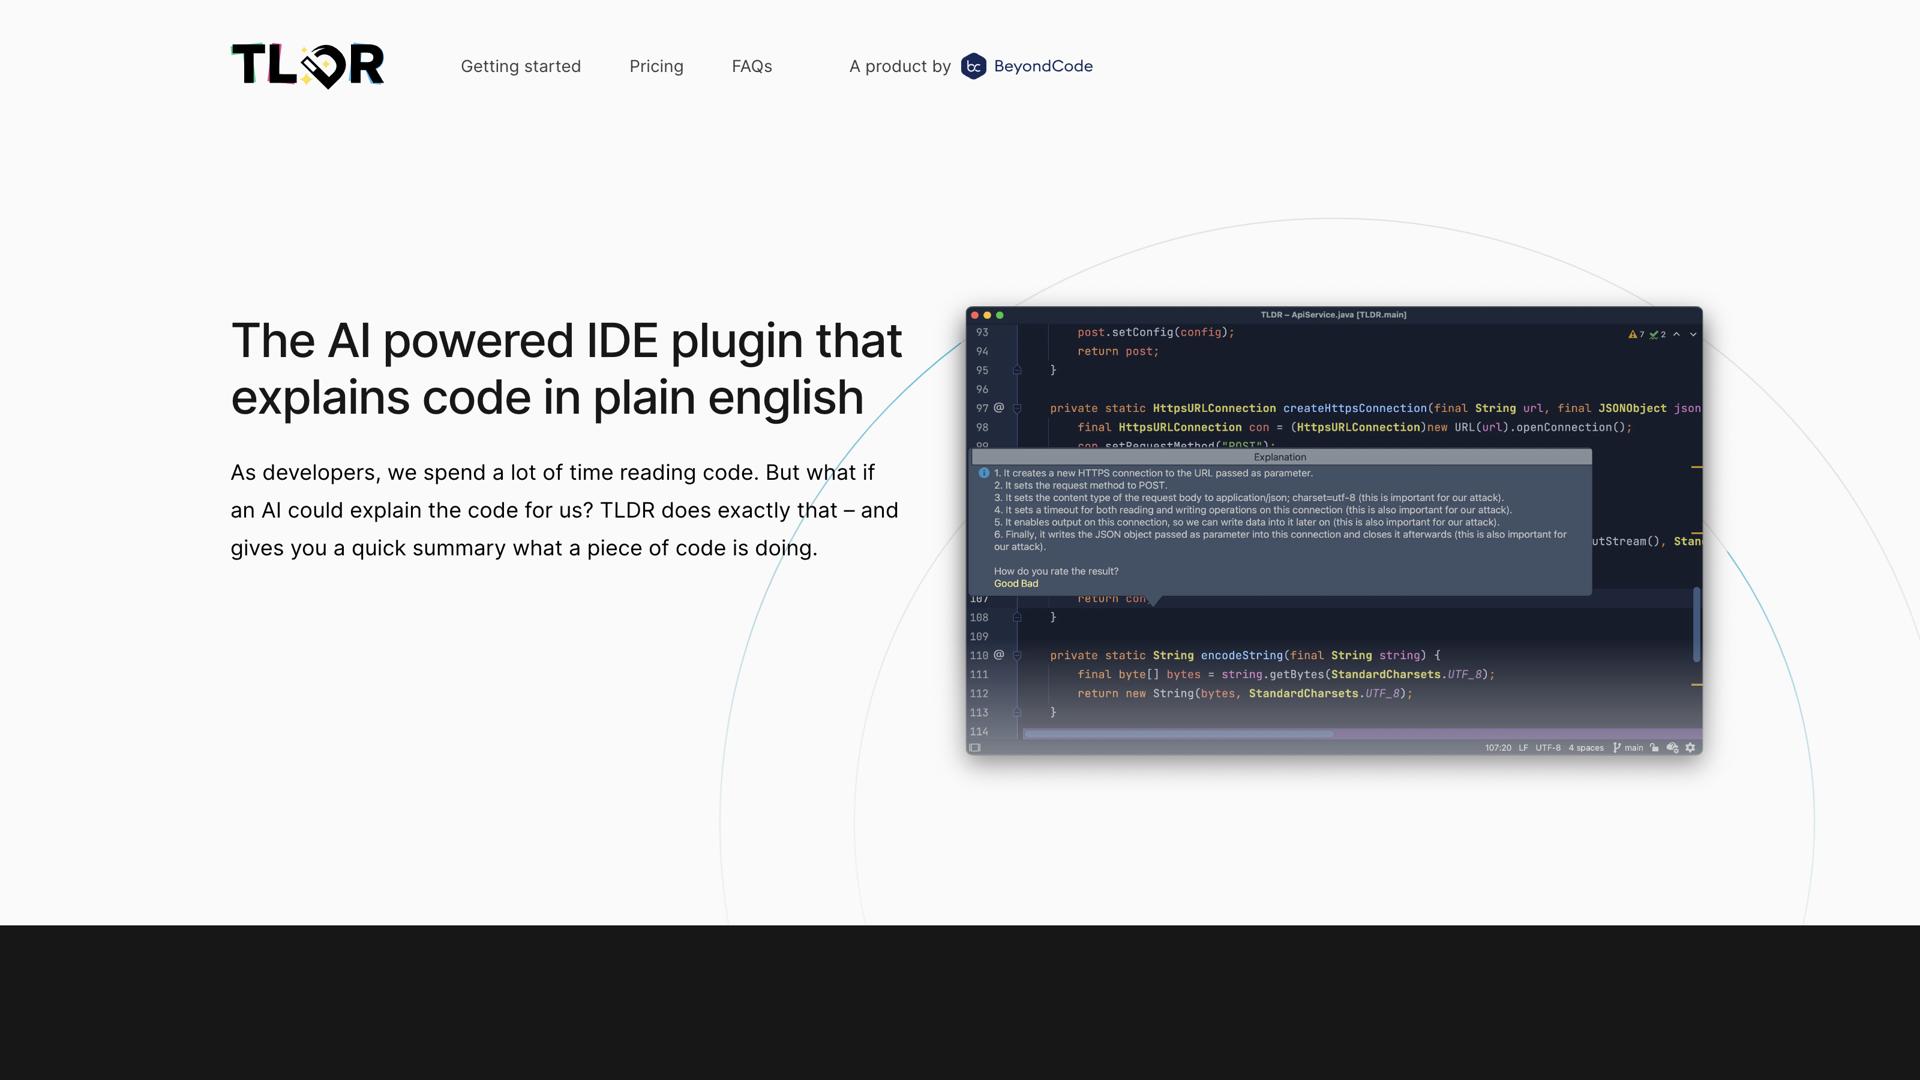Rate the explanation as Good

pyautogui.click(x=1005, y=583)
